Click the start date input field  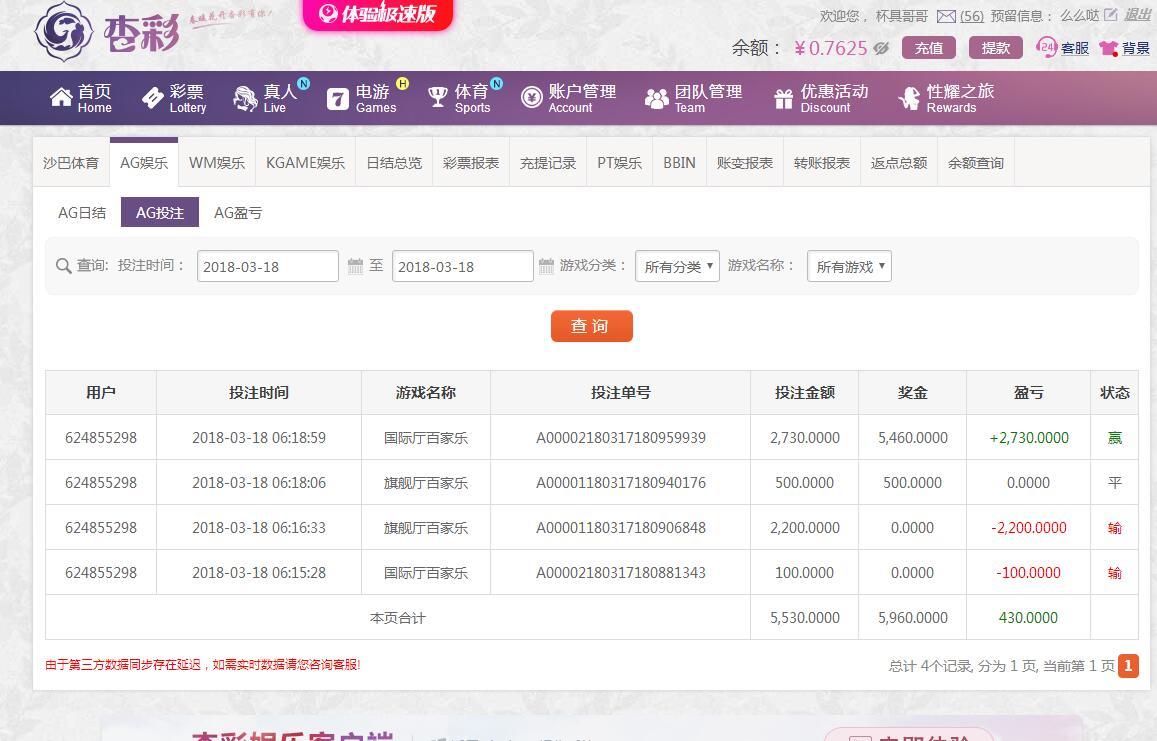pyautogui.click(x=268, y=266)
